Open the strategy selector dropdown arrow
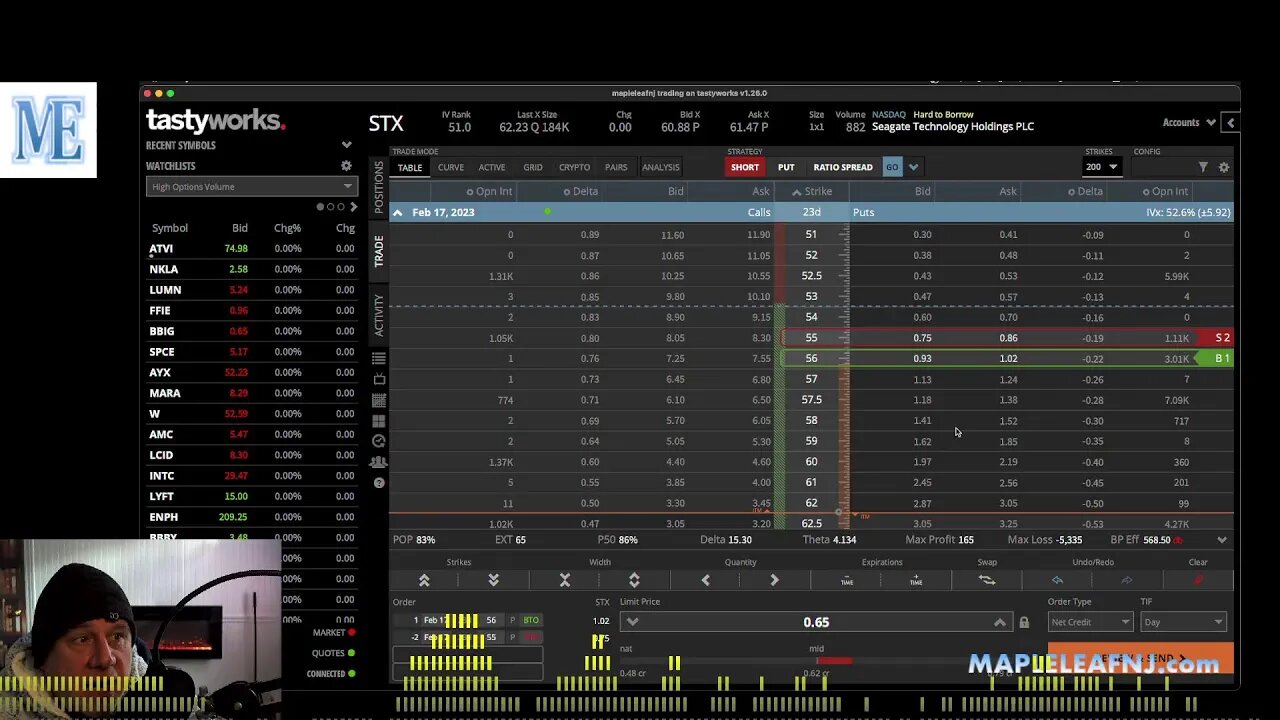Viewport: 1280px width, 720px height. [913, 167]
